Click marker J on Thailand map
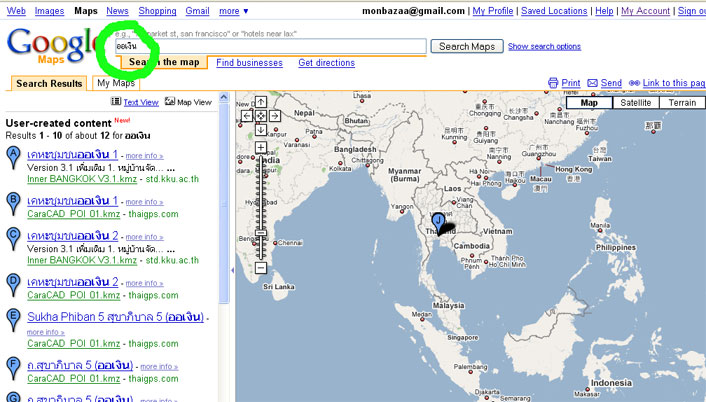The image size is (706, 402). (x=438, y=221)
